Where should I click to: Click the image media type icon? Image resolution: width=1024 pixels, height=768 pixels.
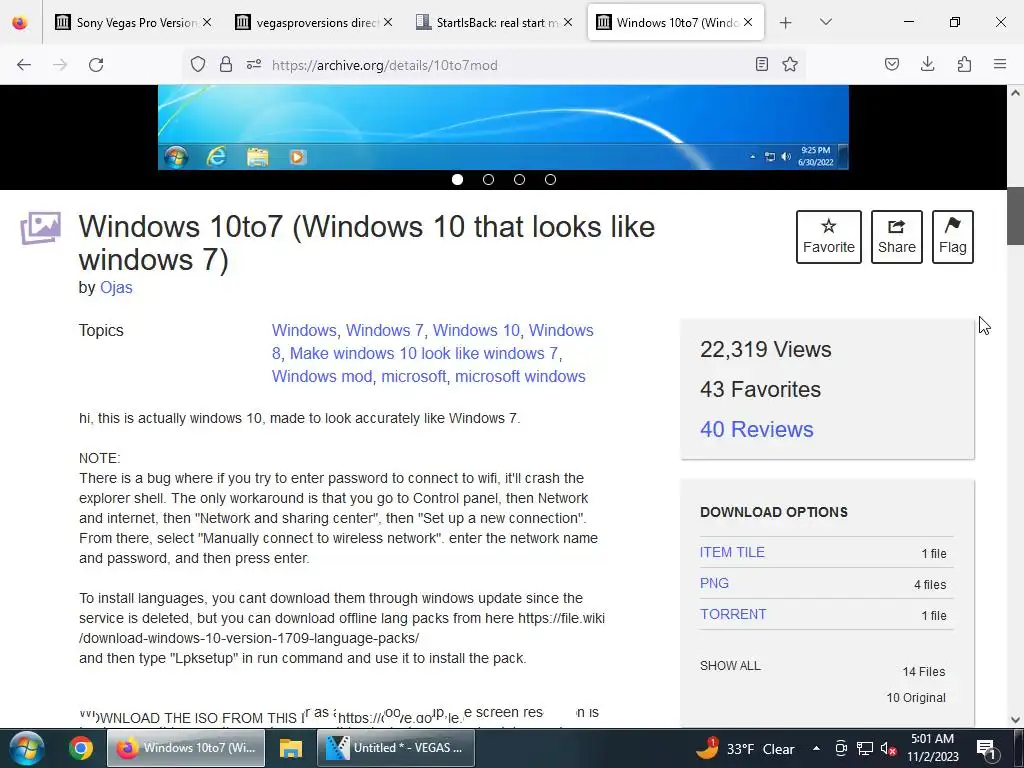point(40,228)
